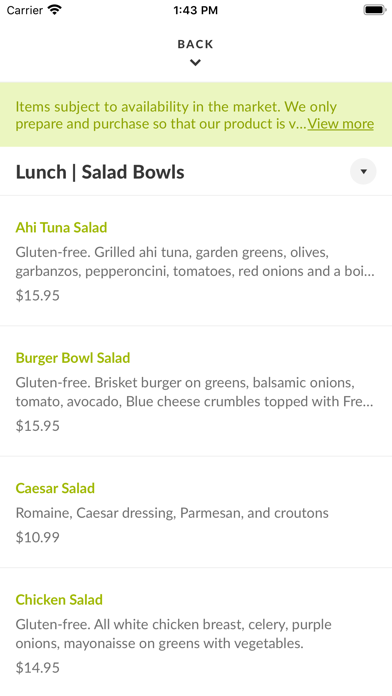Viewport: 392px width, 696px height.
Task: Click the Wi-Fi icon in status bar
Action: pos(55,10)
